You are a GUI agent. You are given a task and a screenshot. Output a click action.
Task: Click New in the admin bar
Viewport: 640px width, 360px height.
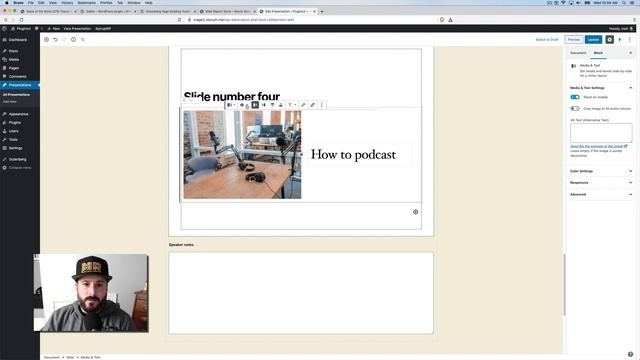pyautogui.click(x=53, y=29)
